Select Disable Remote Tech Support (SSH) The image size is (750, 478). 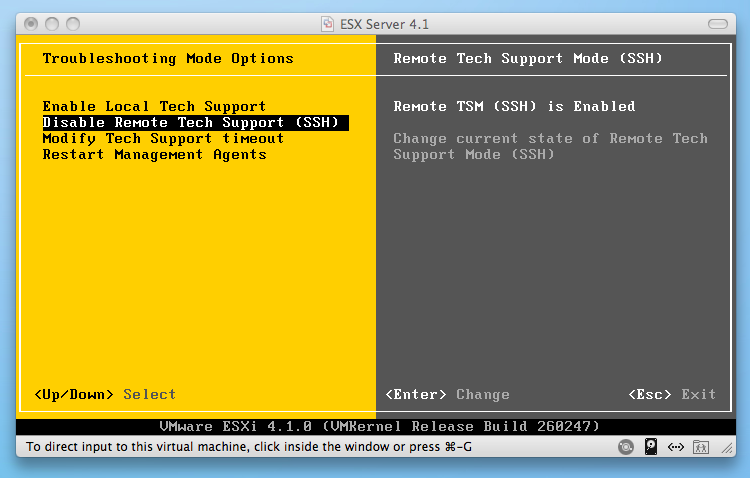click(196, 122)
